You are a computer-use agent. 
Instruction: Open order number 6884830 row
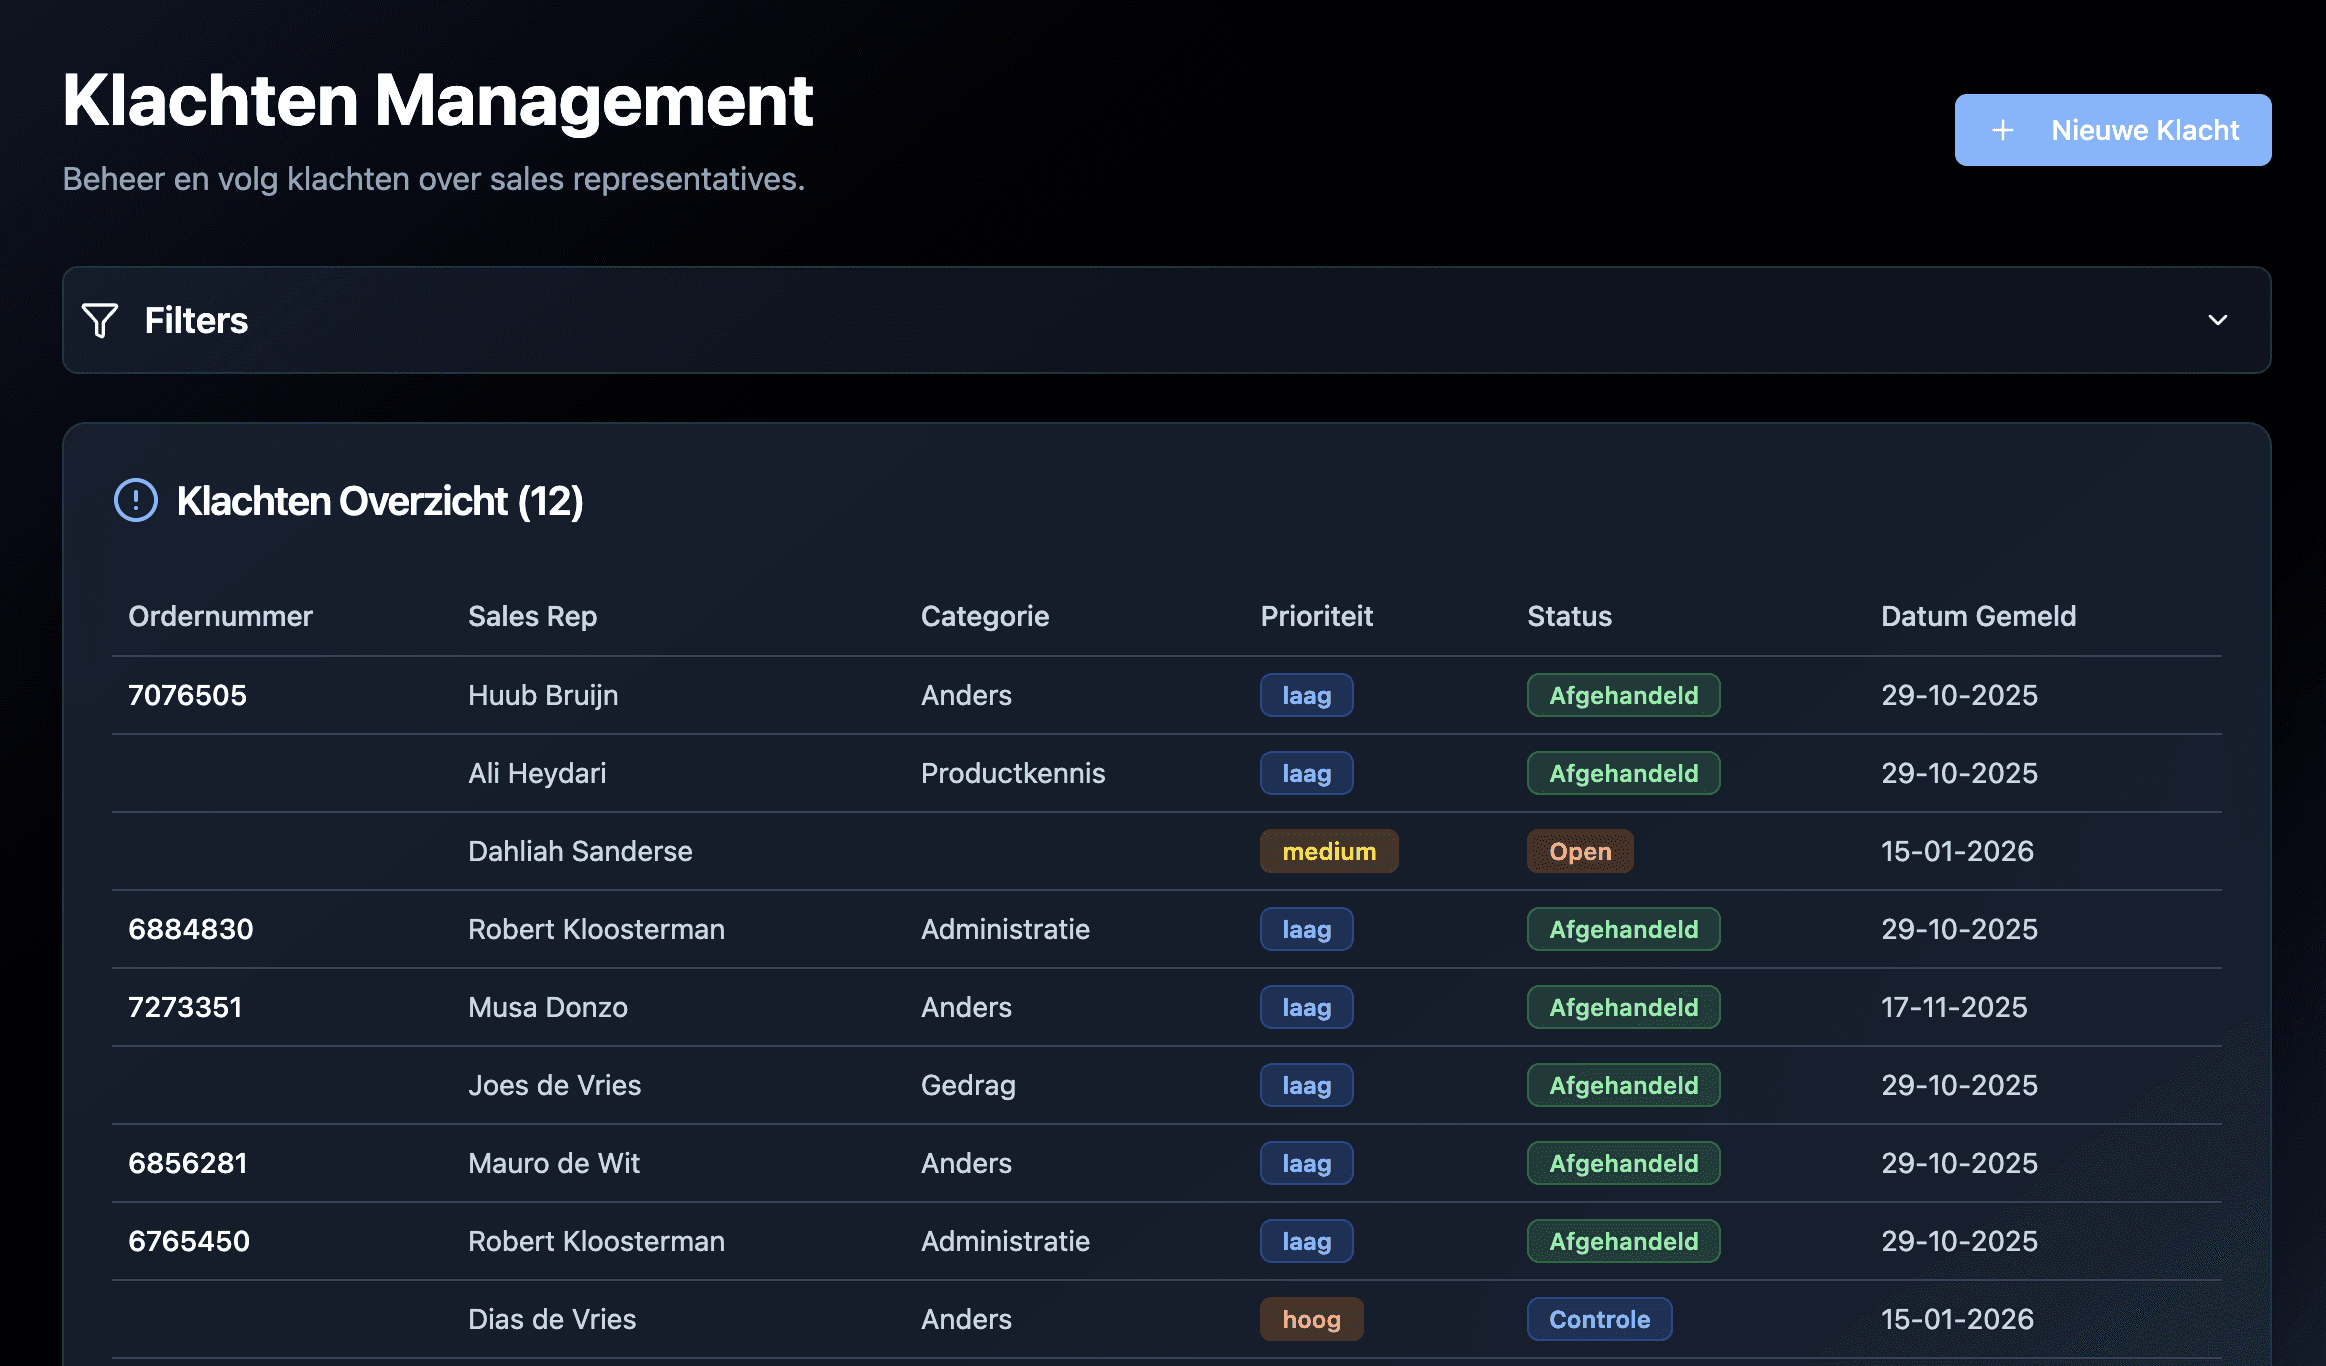click(190, 929)
